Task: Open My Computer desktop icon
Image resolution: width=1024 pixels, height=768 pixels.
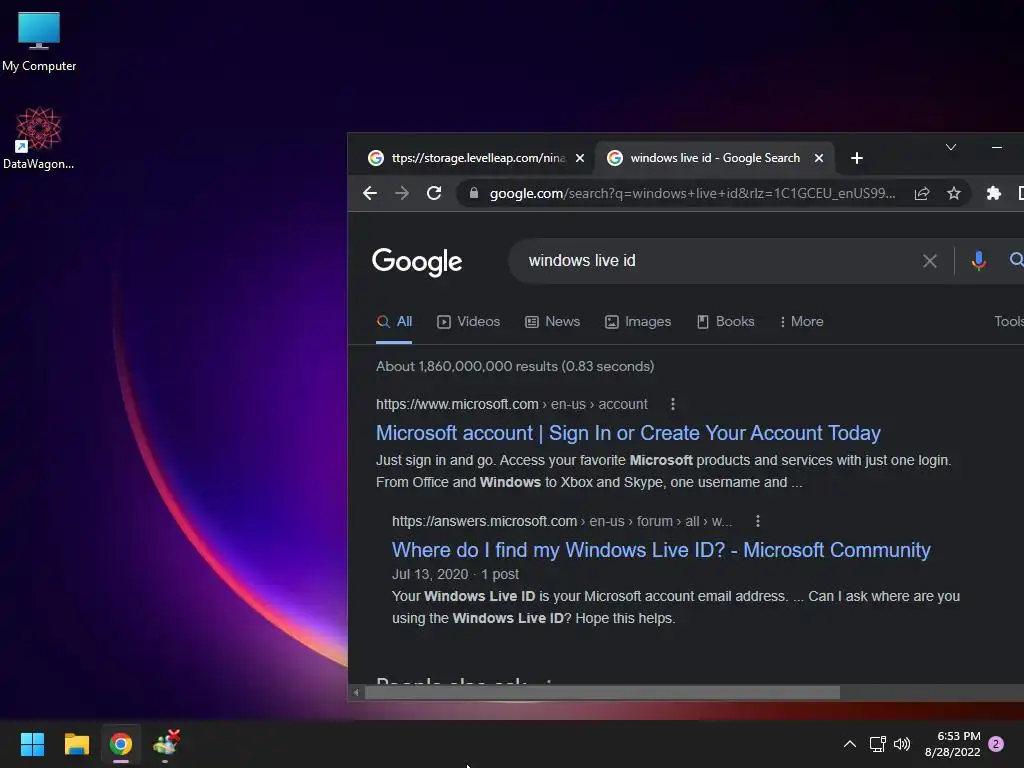Action: pos(39,41)
